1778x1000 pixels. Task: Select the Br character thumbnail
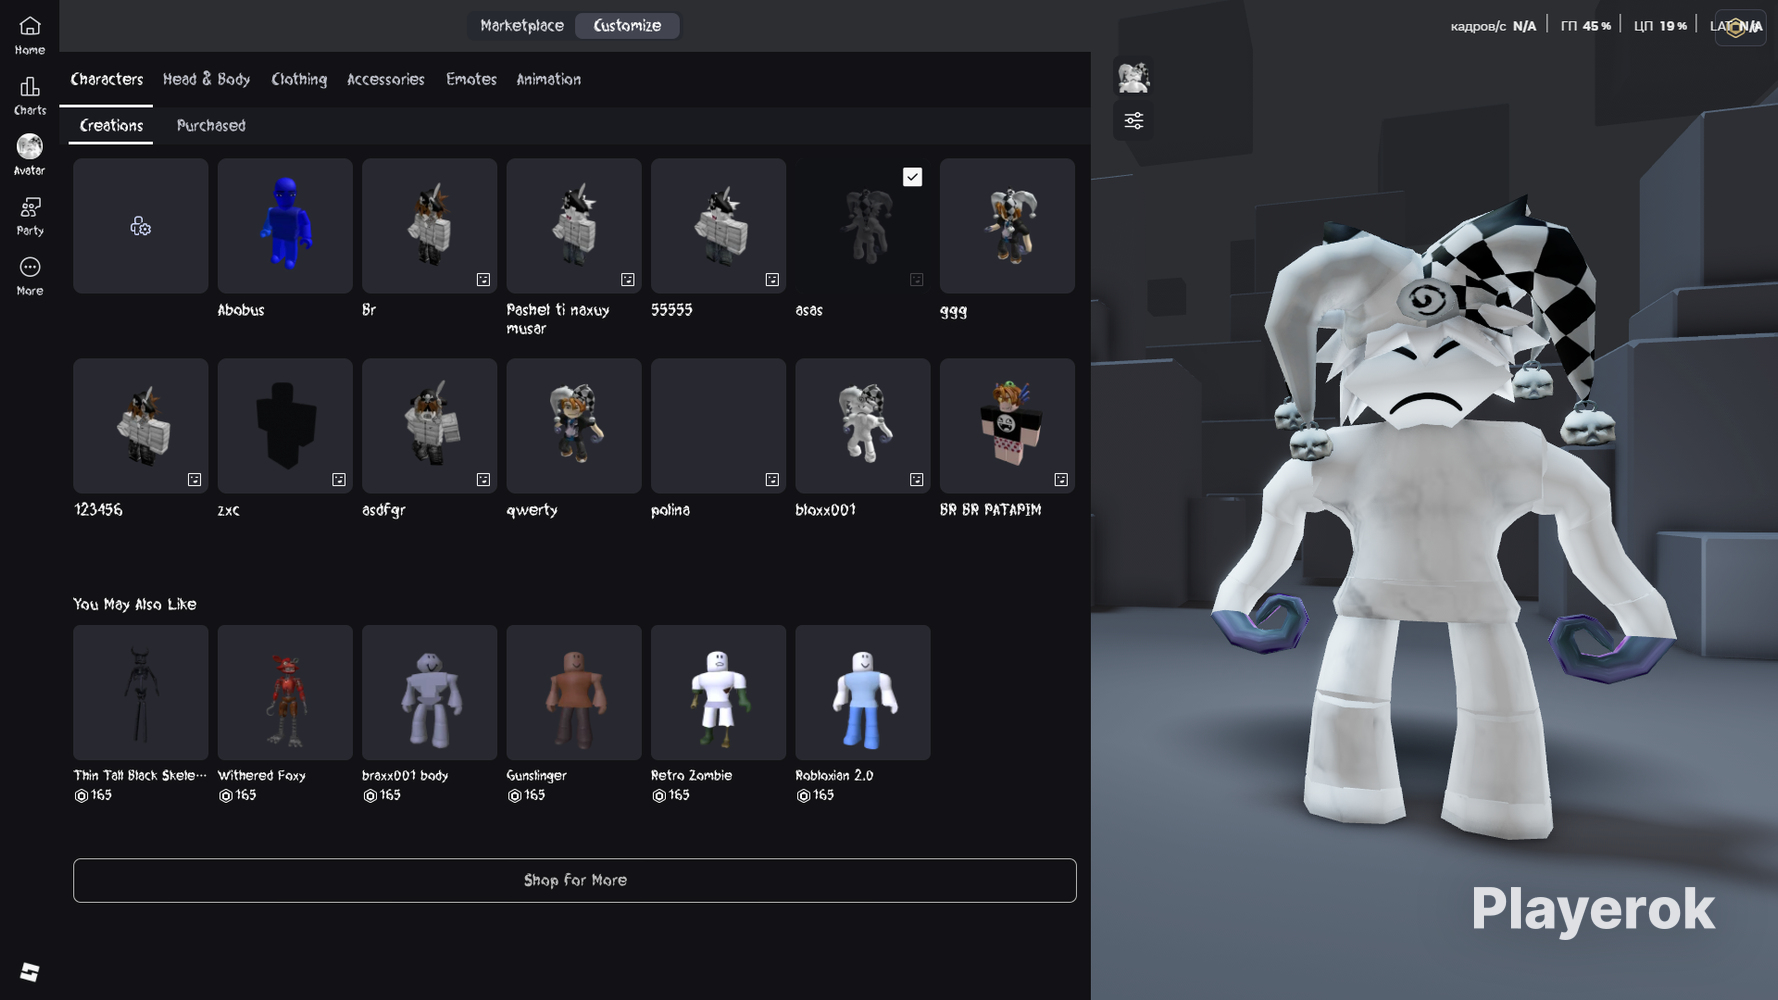pyautogui.click(x=430, y=226)
